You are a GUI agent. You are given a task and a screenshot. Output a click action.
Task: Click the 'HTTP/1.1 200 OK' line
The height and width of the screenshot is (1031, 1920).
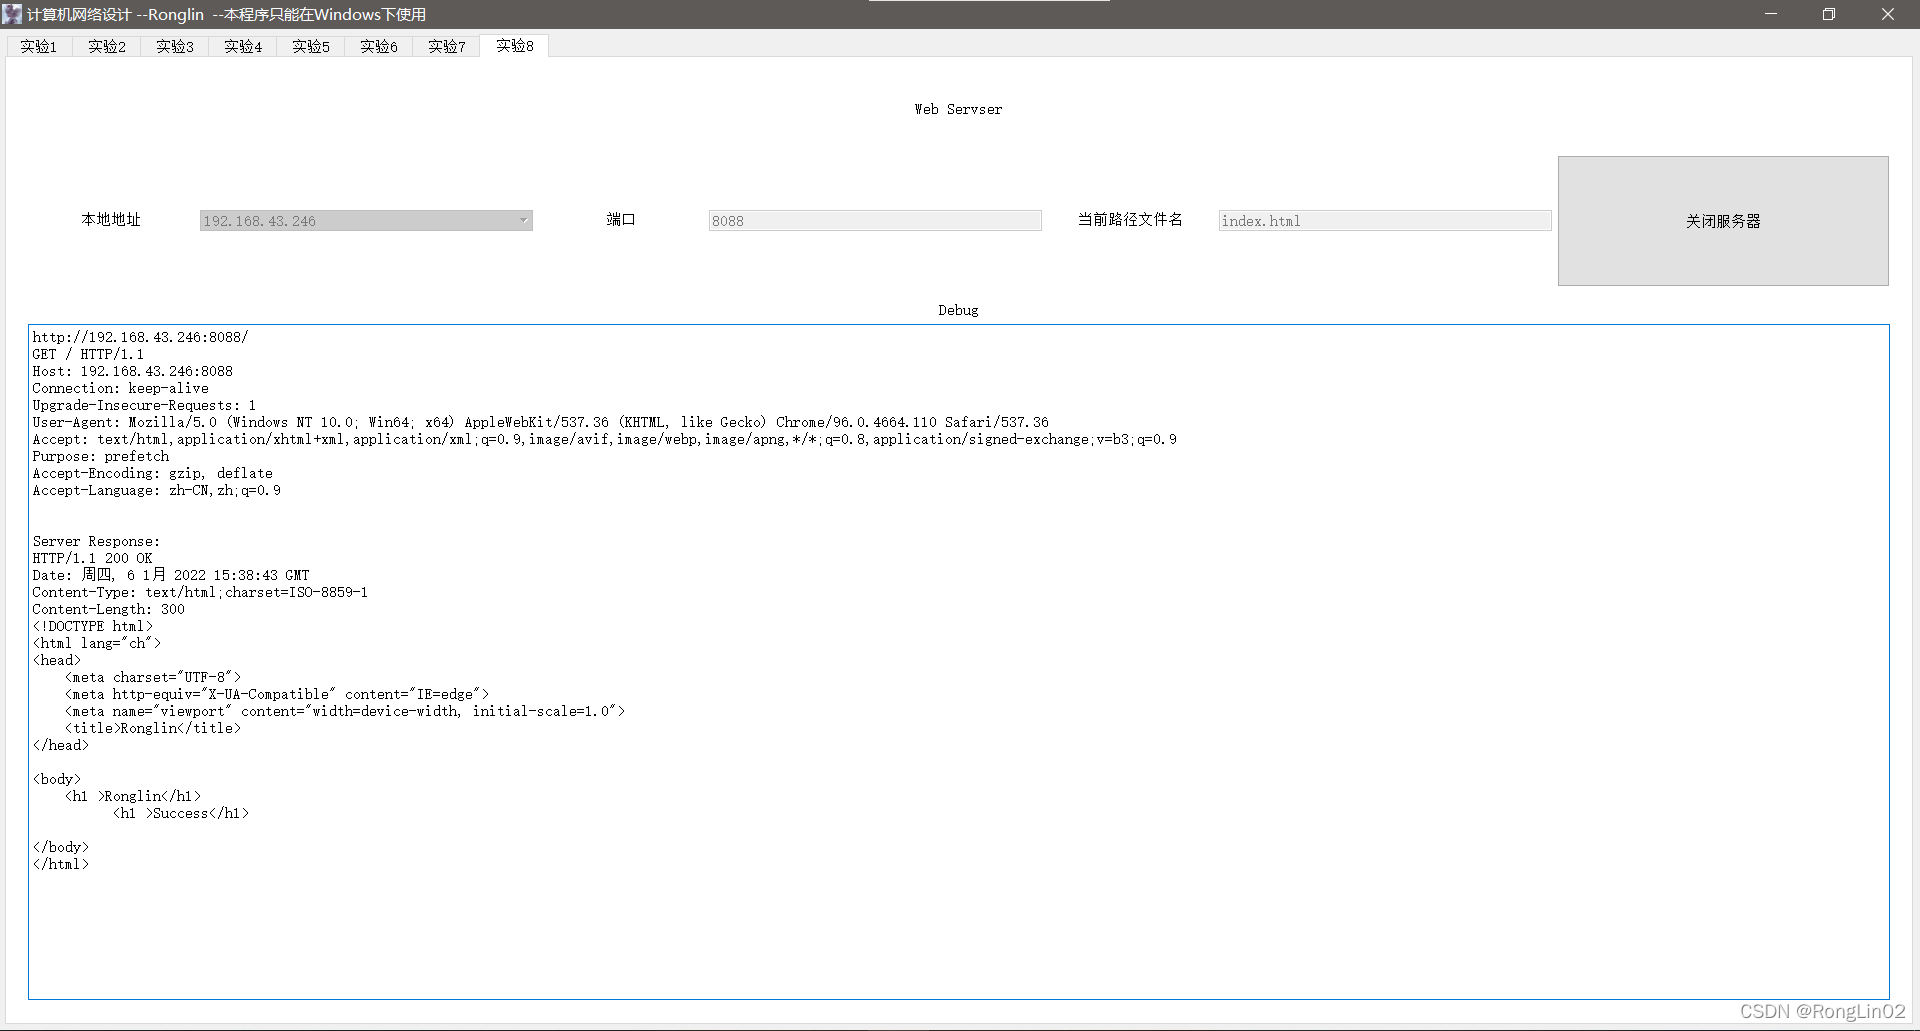(x=92, y=558)
